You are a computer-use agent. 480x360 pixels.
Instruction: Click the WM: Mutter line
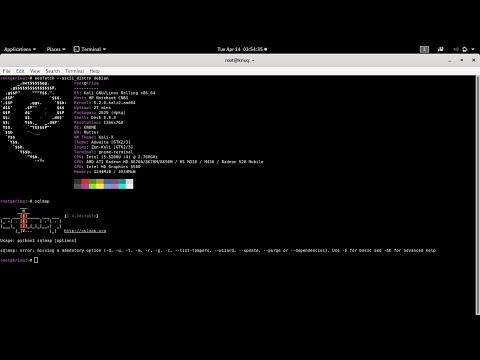(86, 132)
